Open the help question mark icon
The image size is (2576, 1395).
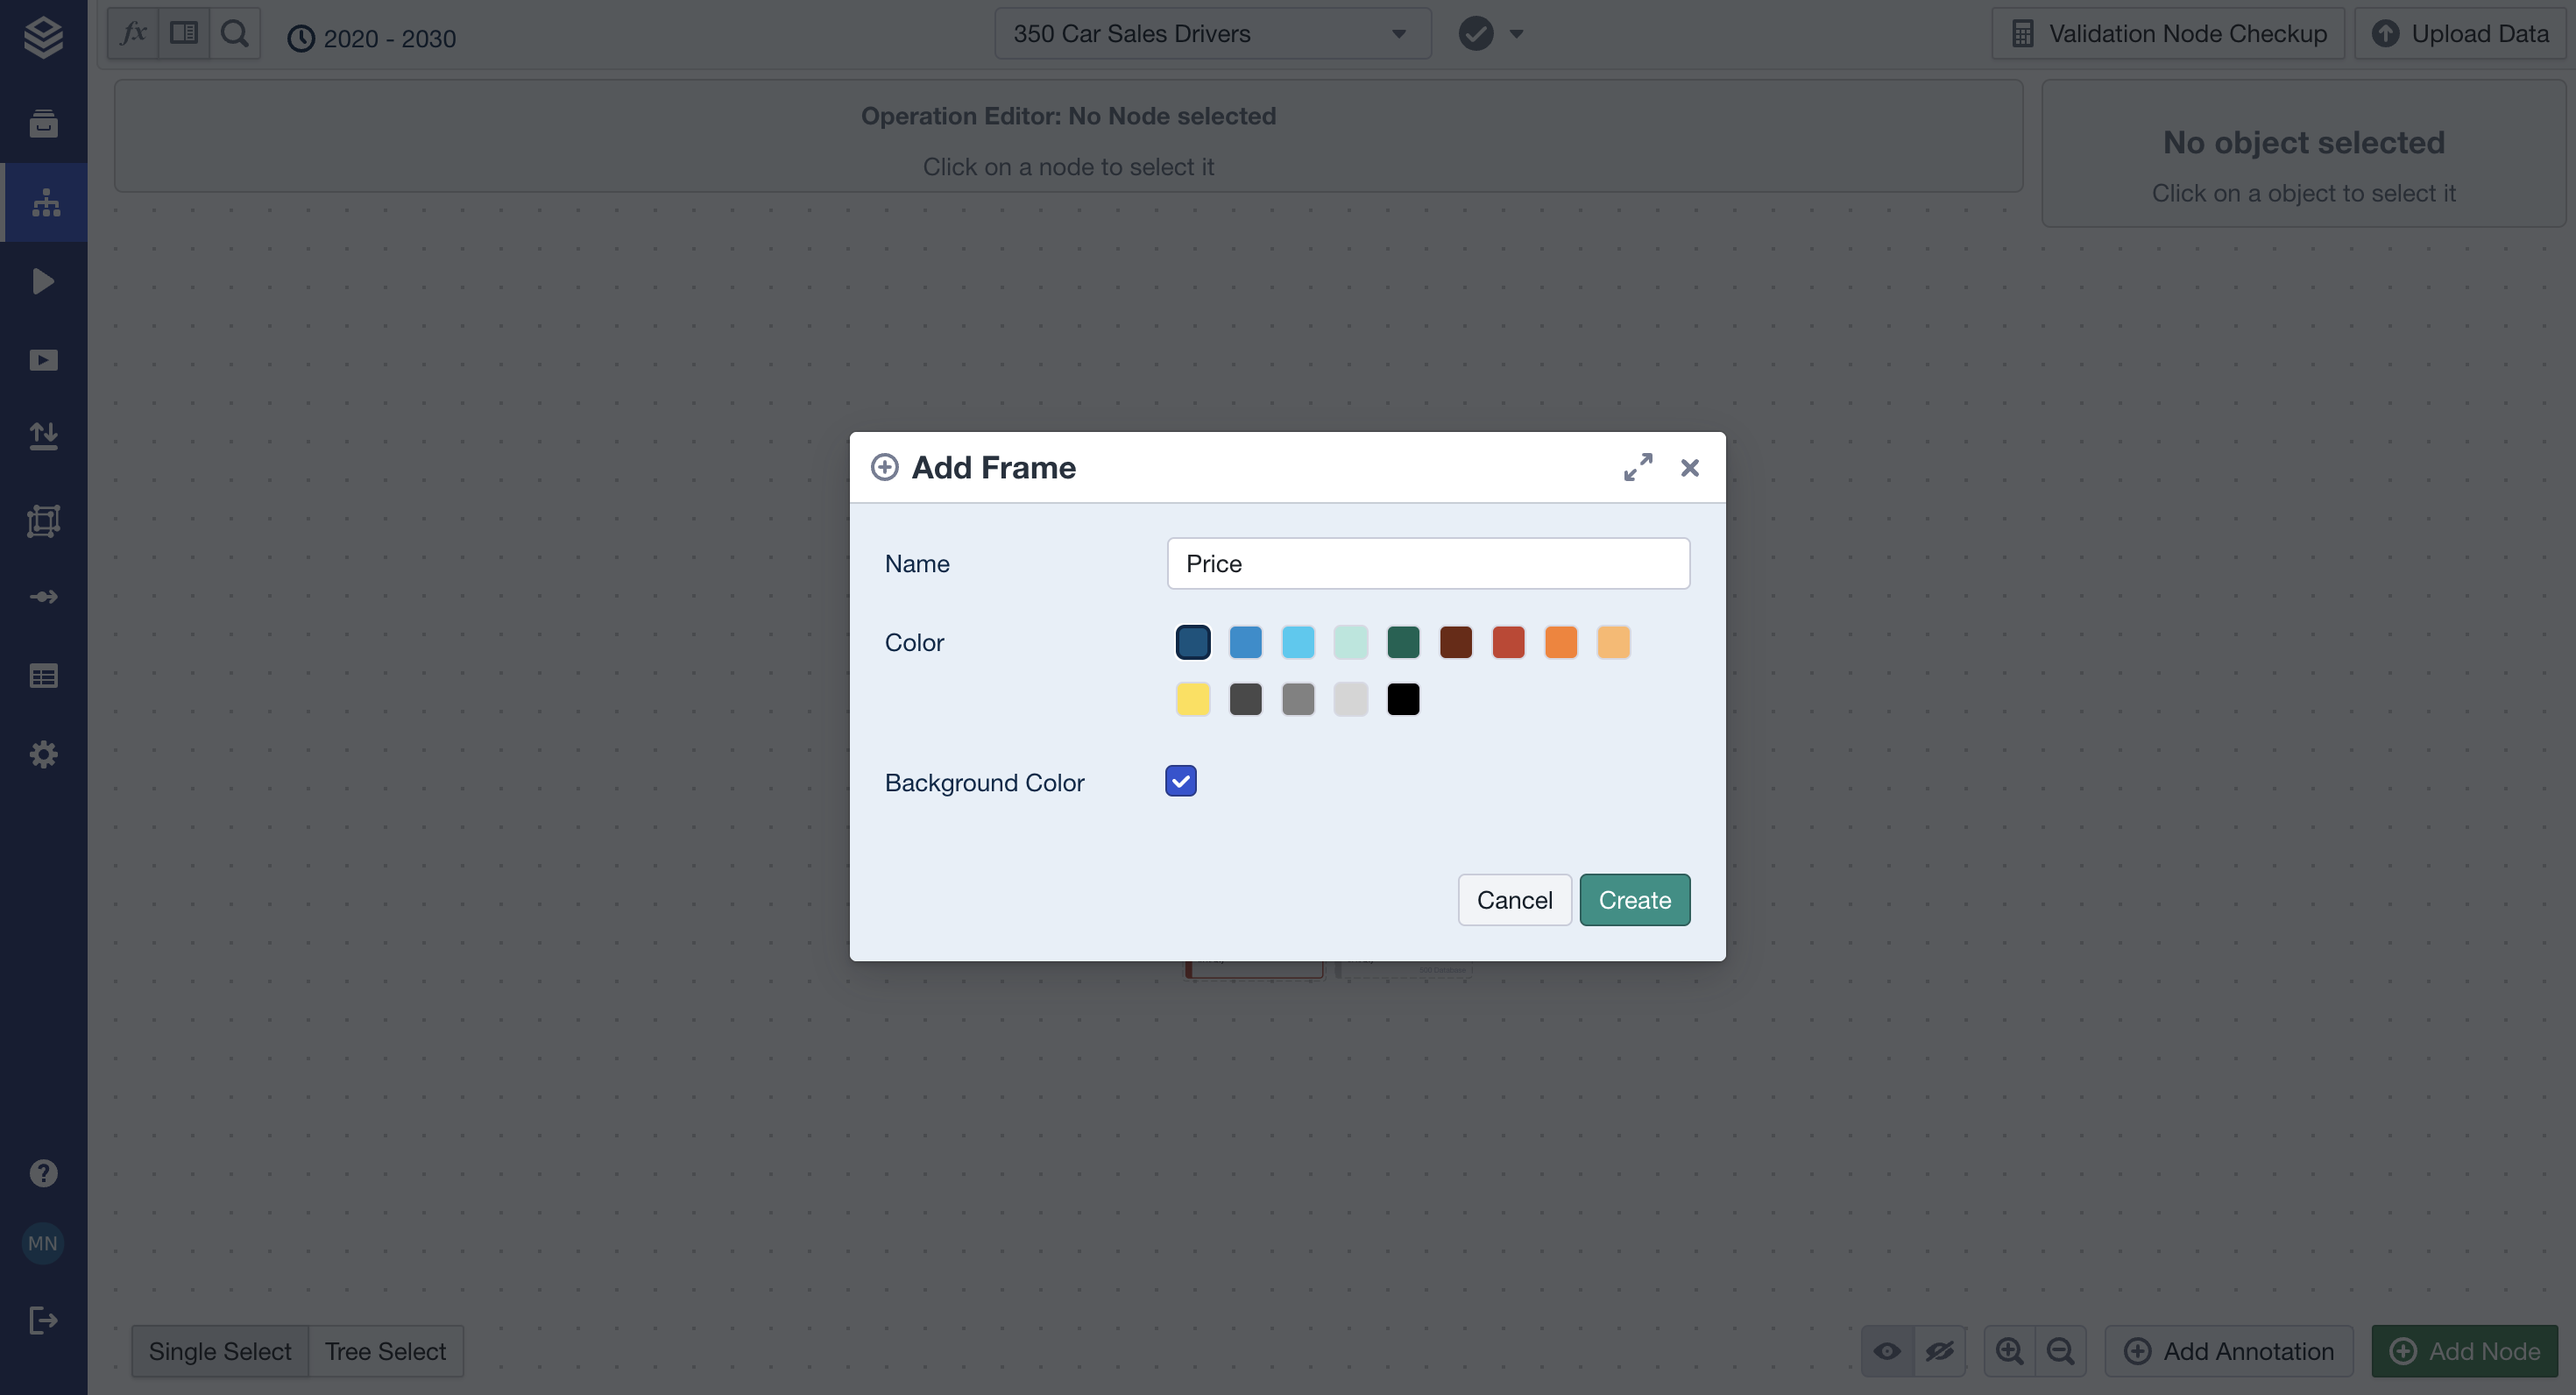point(44,1172)
